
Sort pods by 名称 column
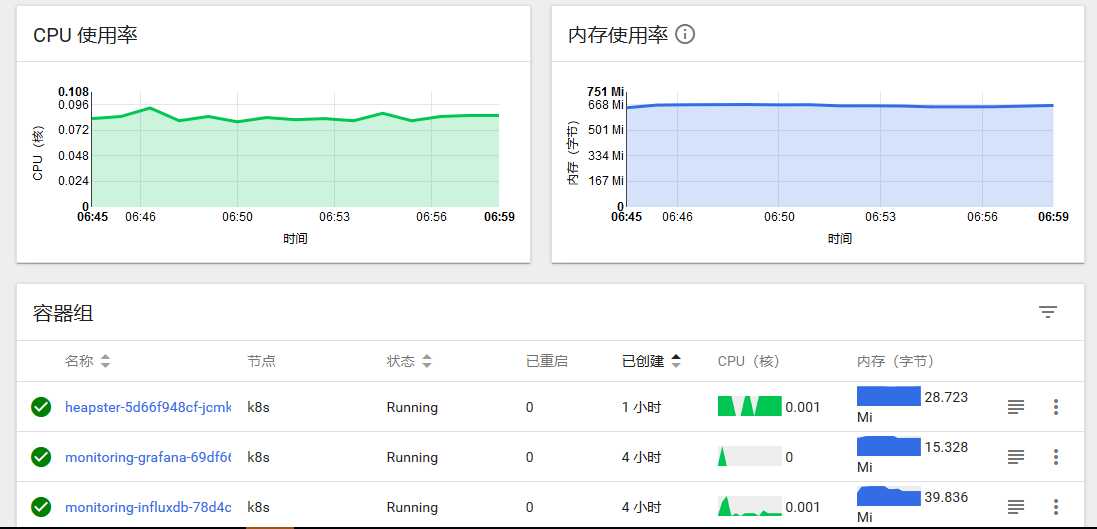87,361
